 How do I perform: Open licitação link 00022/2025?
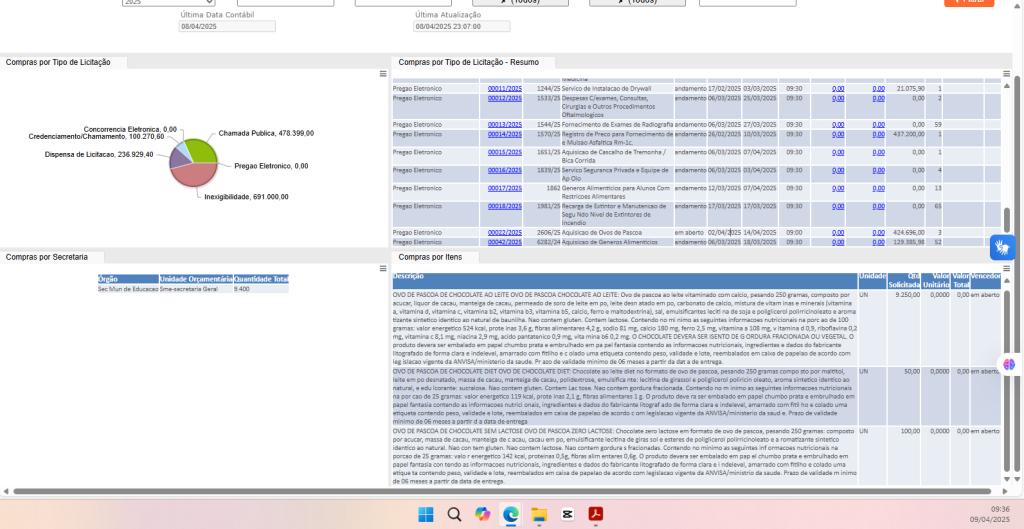(x=505, y=232)
